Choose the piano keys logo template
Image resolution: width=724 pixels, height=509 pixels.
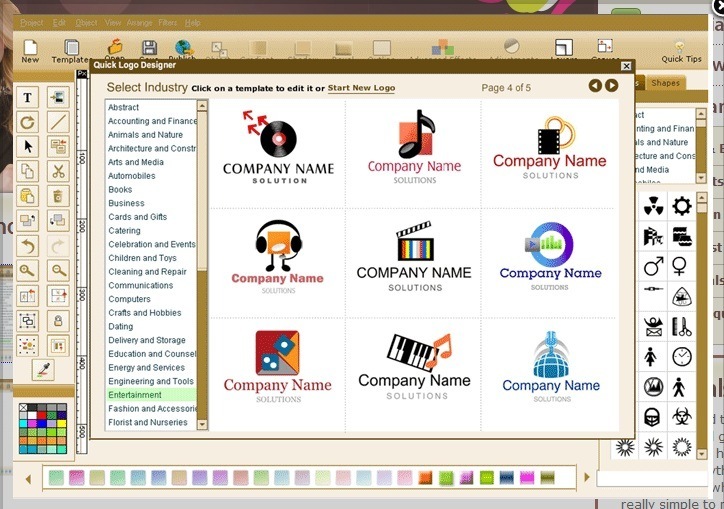415,366
